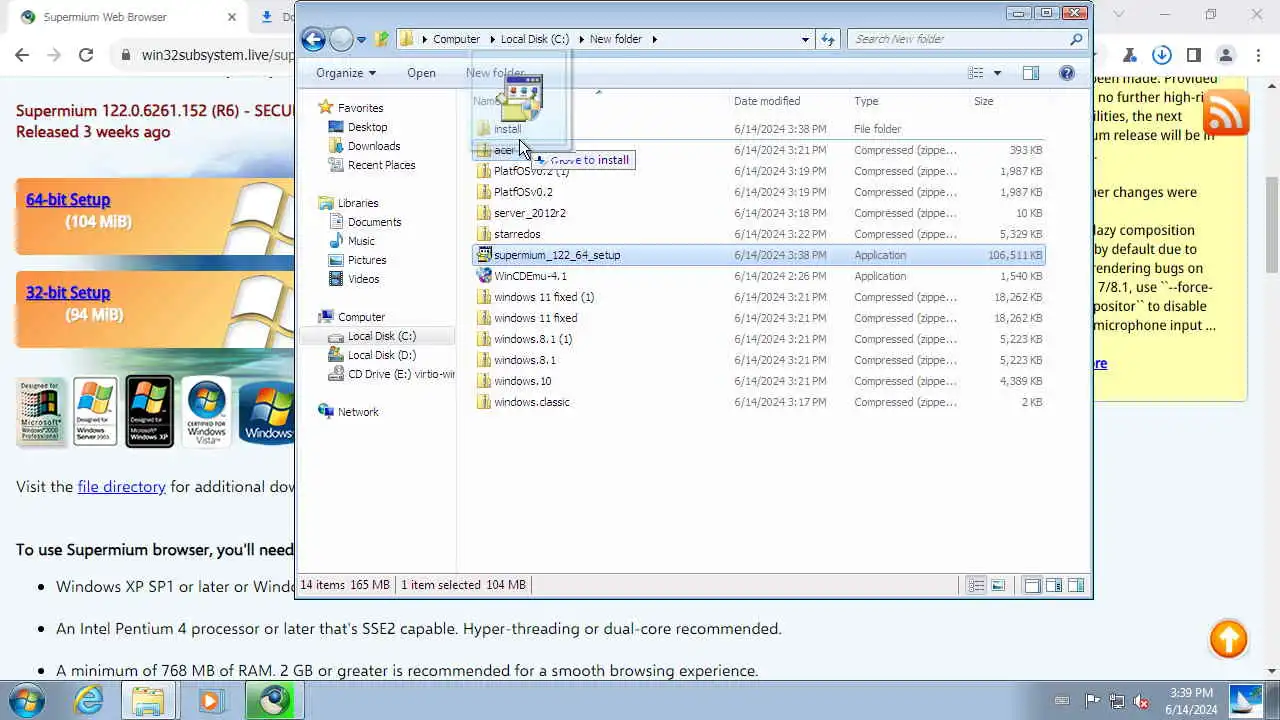1280x720 pixels.
Task: Open Explorer help with the question mark
Action: (x=1067, y=73)
